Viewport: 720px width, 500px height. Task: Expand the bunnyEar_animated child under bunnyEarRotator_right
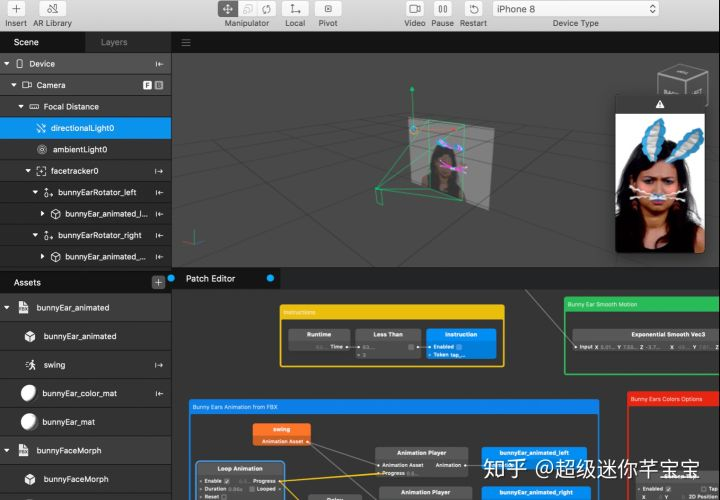[x=42, y=257]
